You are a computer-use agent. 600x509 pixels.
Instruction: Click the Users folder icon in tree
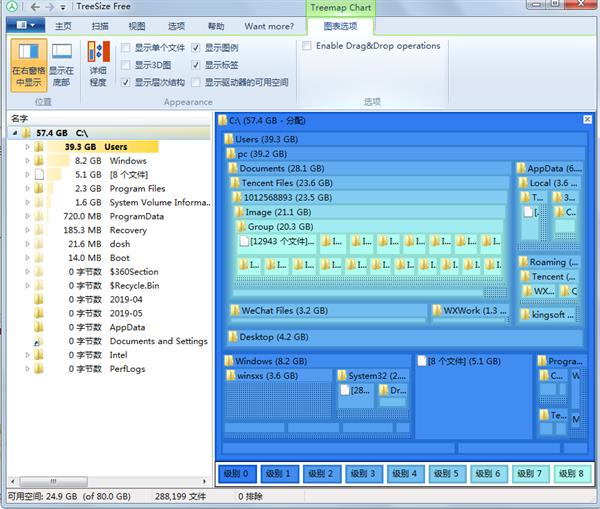[39, 147]
